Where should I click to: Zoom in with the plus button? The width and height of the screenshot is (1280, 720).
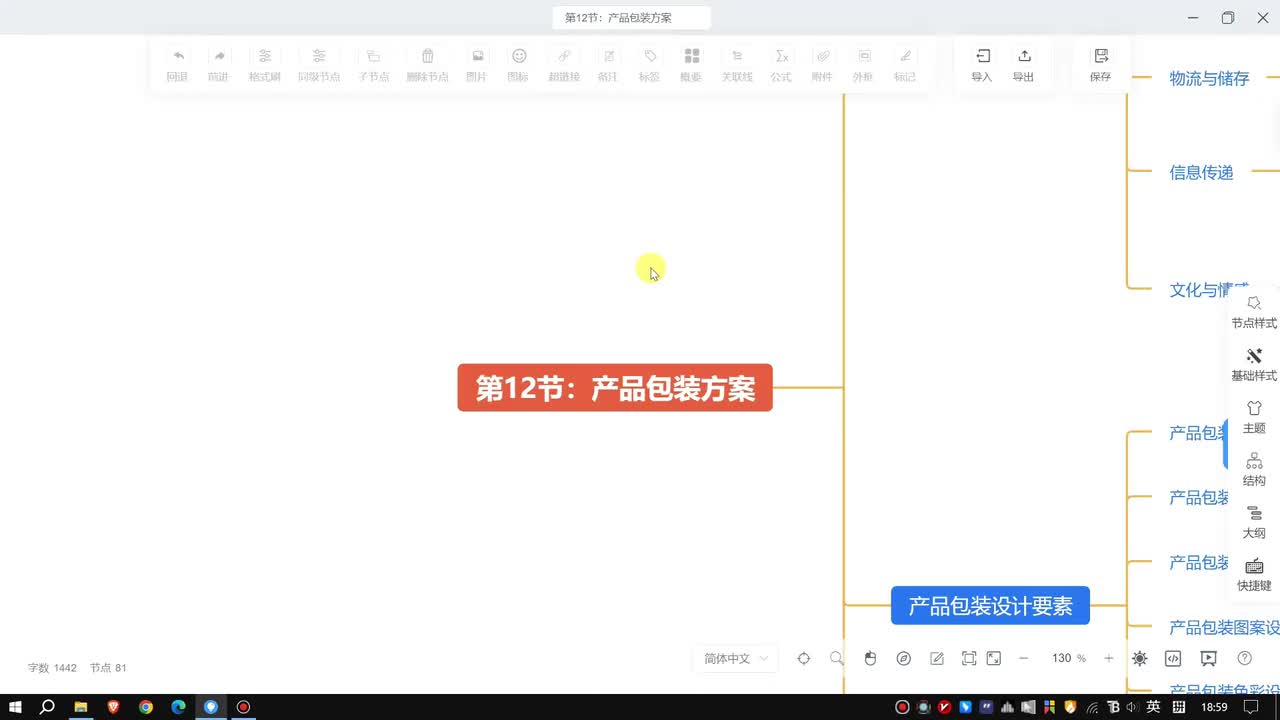point(1108,658)
